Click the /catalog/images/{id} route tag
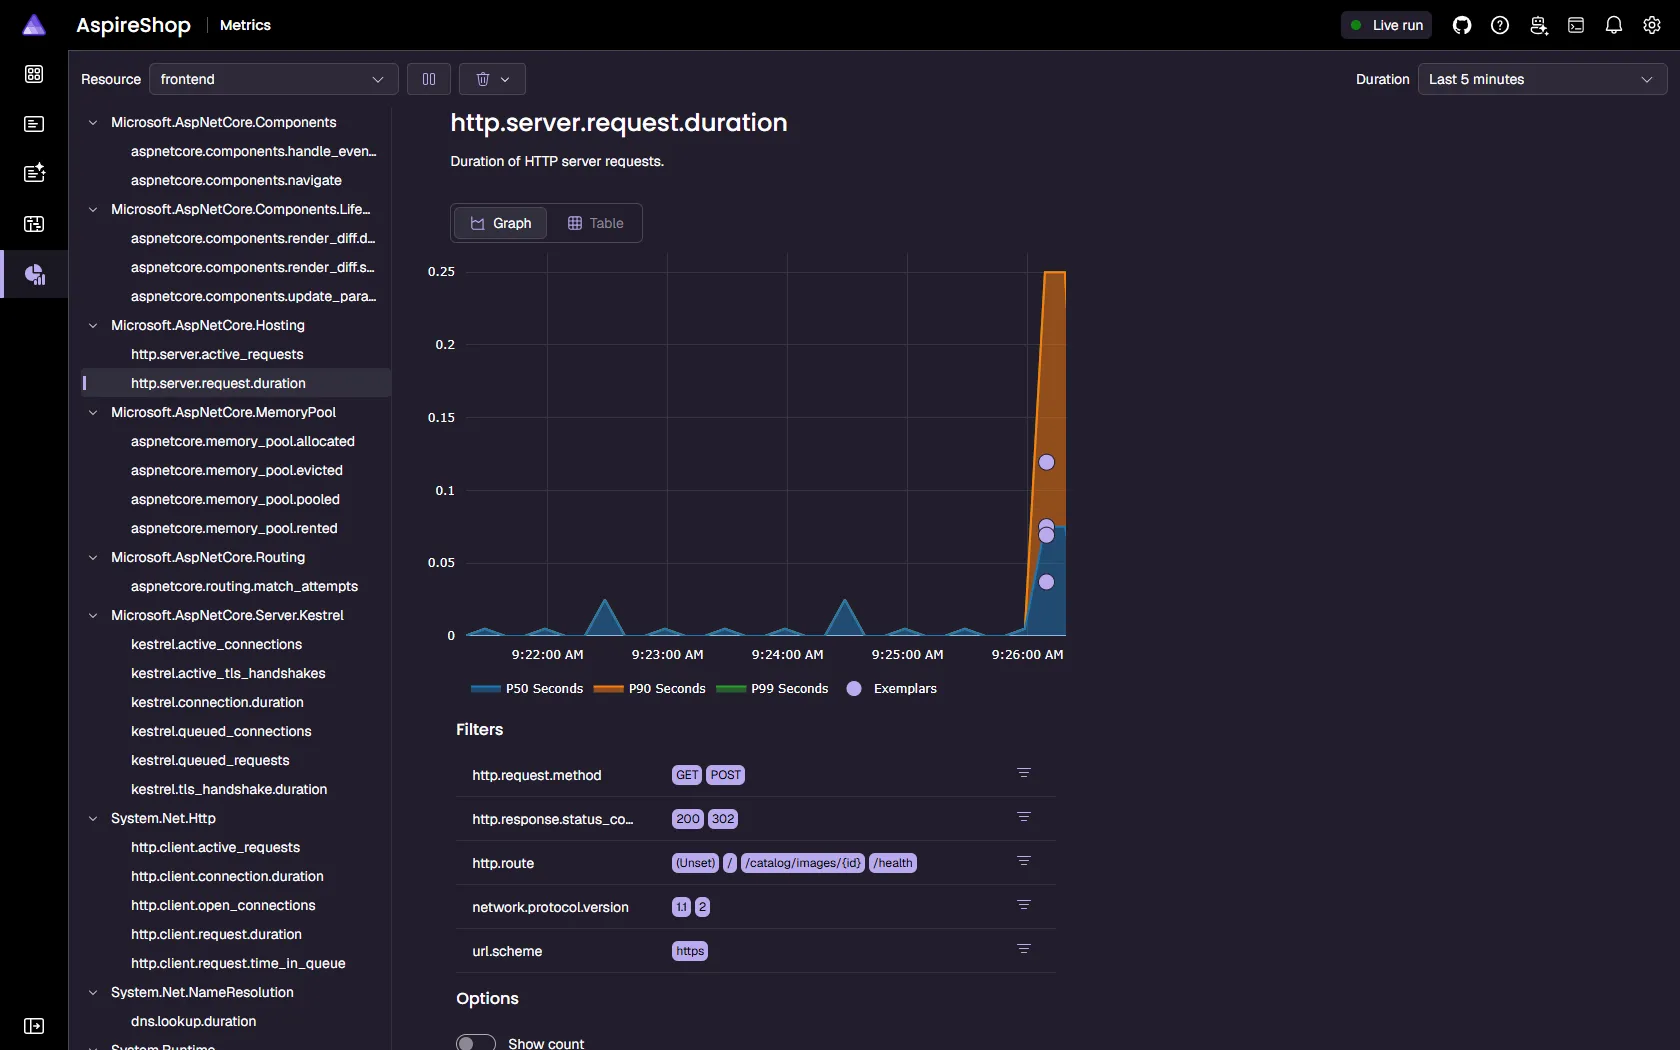This screenshot has width=1680, height=1050. coord(803,863)
